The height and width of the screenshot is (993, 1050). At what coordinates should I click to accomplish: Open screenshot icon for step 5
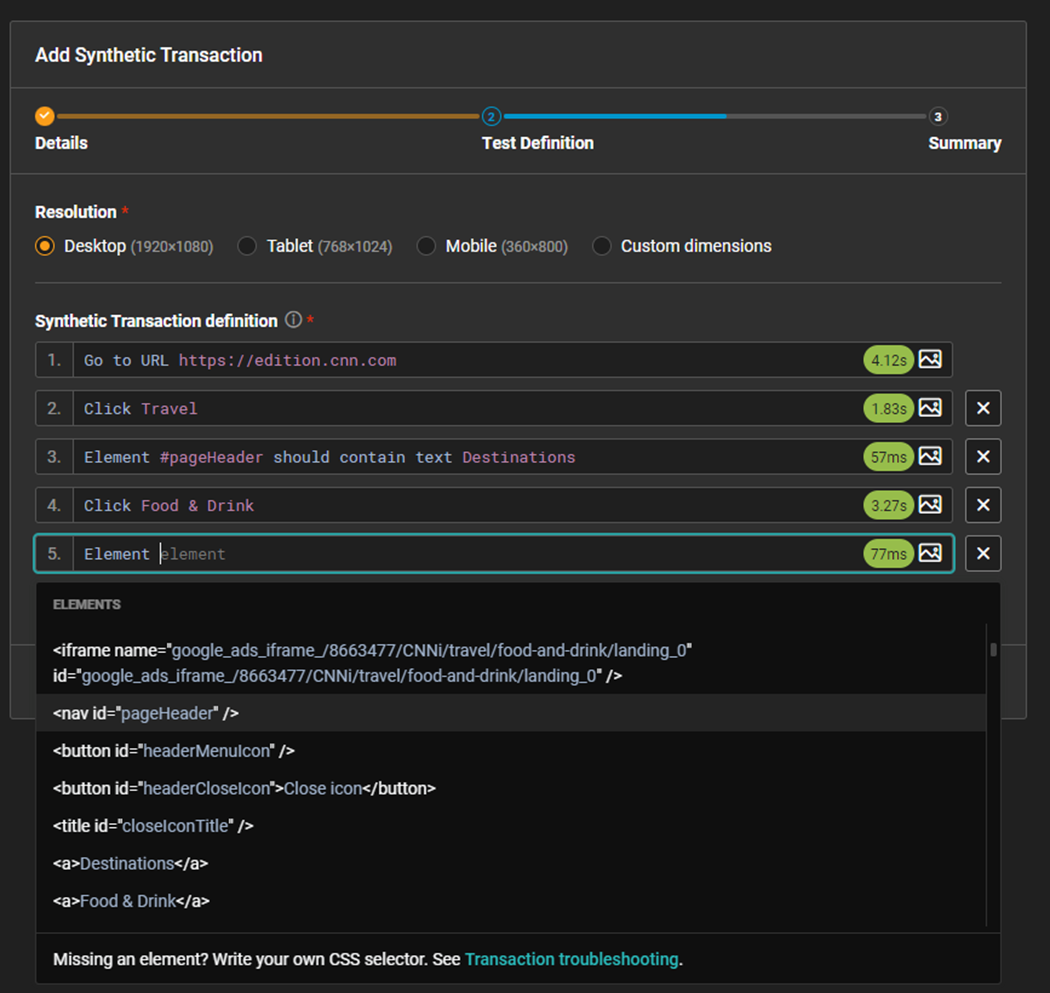(930, 553)
